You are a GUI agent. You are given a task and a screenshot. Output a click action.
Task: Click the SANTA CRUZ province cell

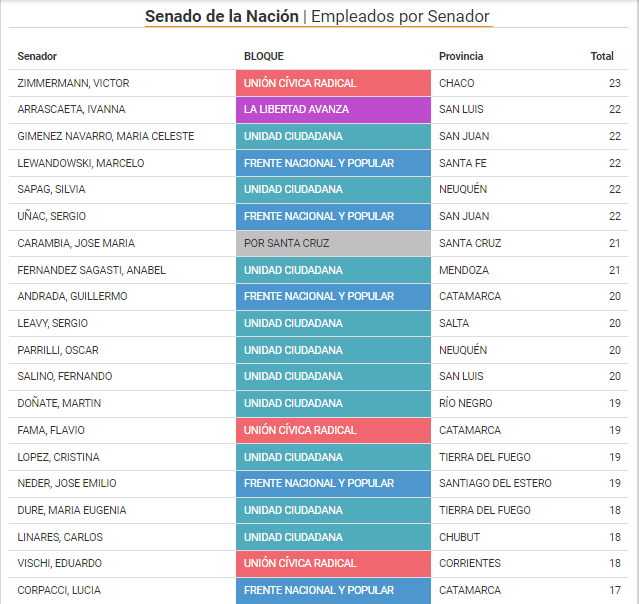click(x=470, y=243)
